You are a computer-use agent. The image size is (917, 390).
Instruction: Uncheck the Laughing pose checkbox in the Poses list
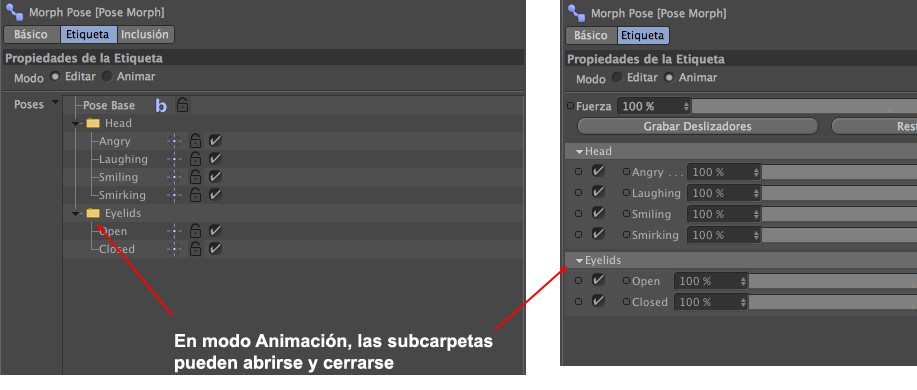click(x=215, y=158)
